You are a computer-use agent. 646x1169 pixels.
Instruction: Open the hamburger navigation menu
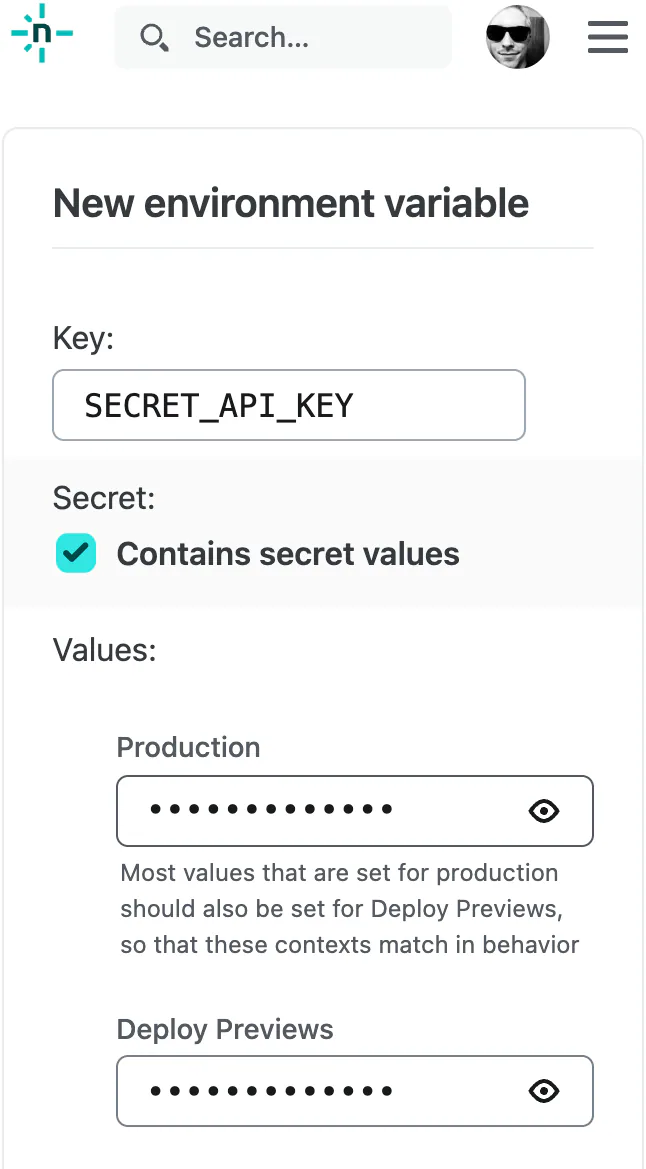(x=607, y=36)
